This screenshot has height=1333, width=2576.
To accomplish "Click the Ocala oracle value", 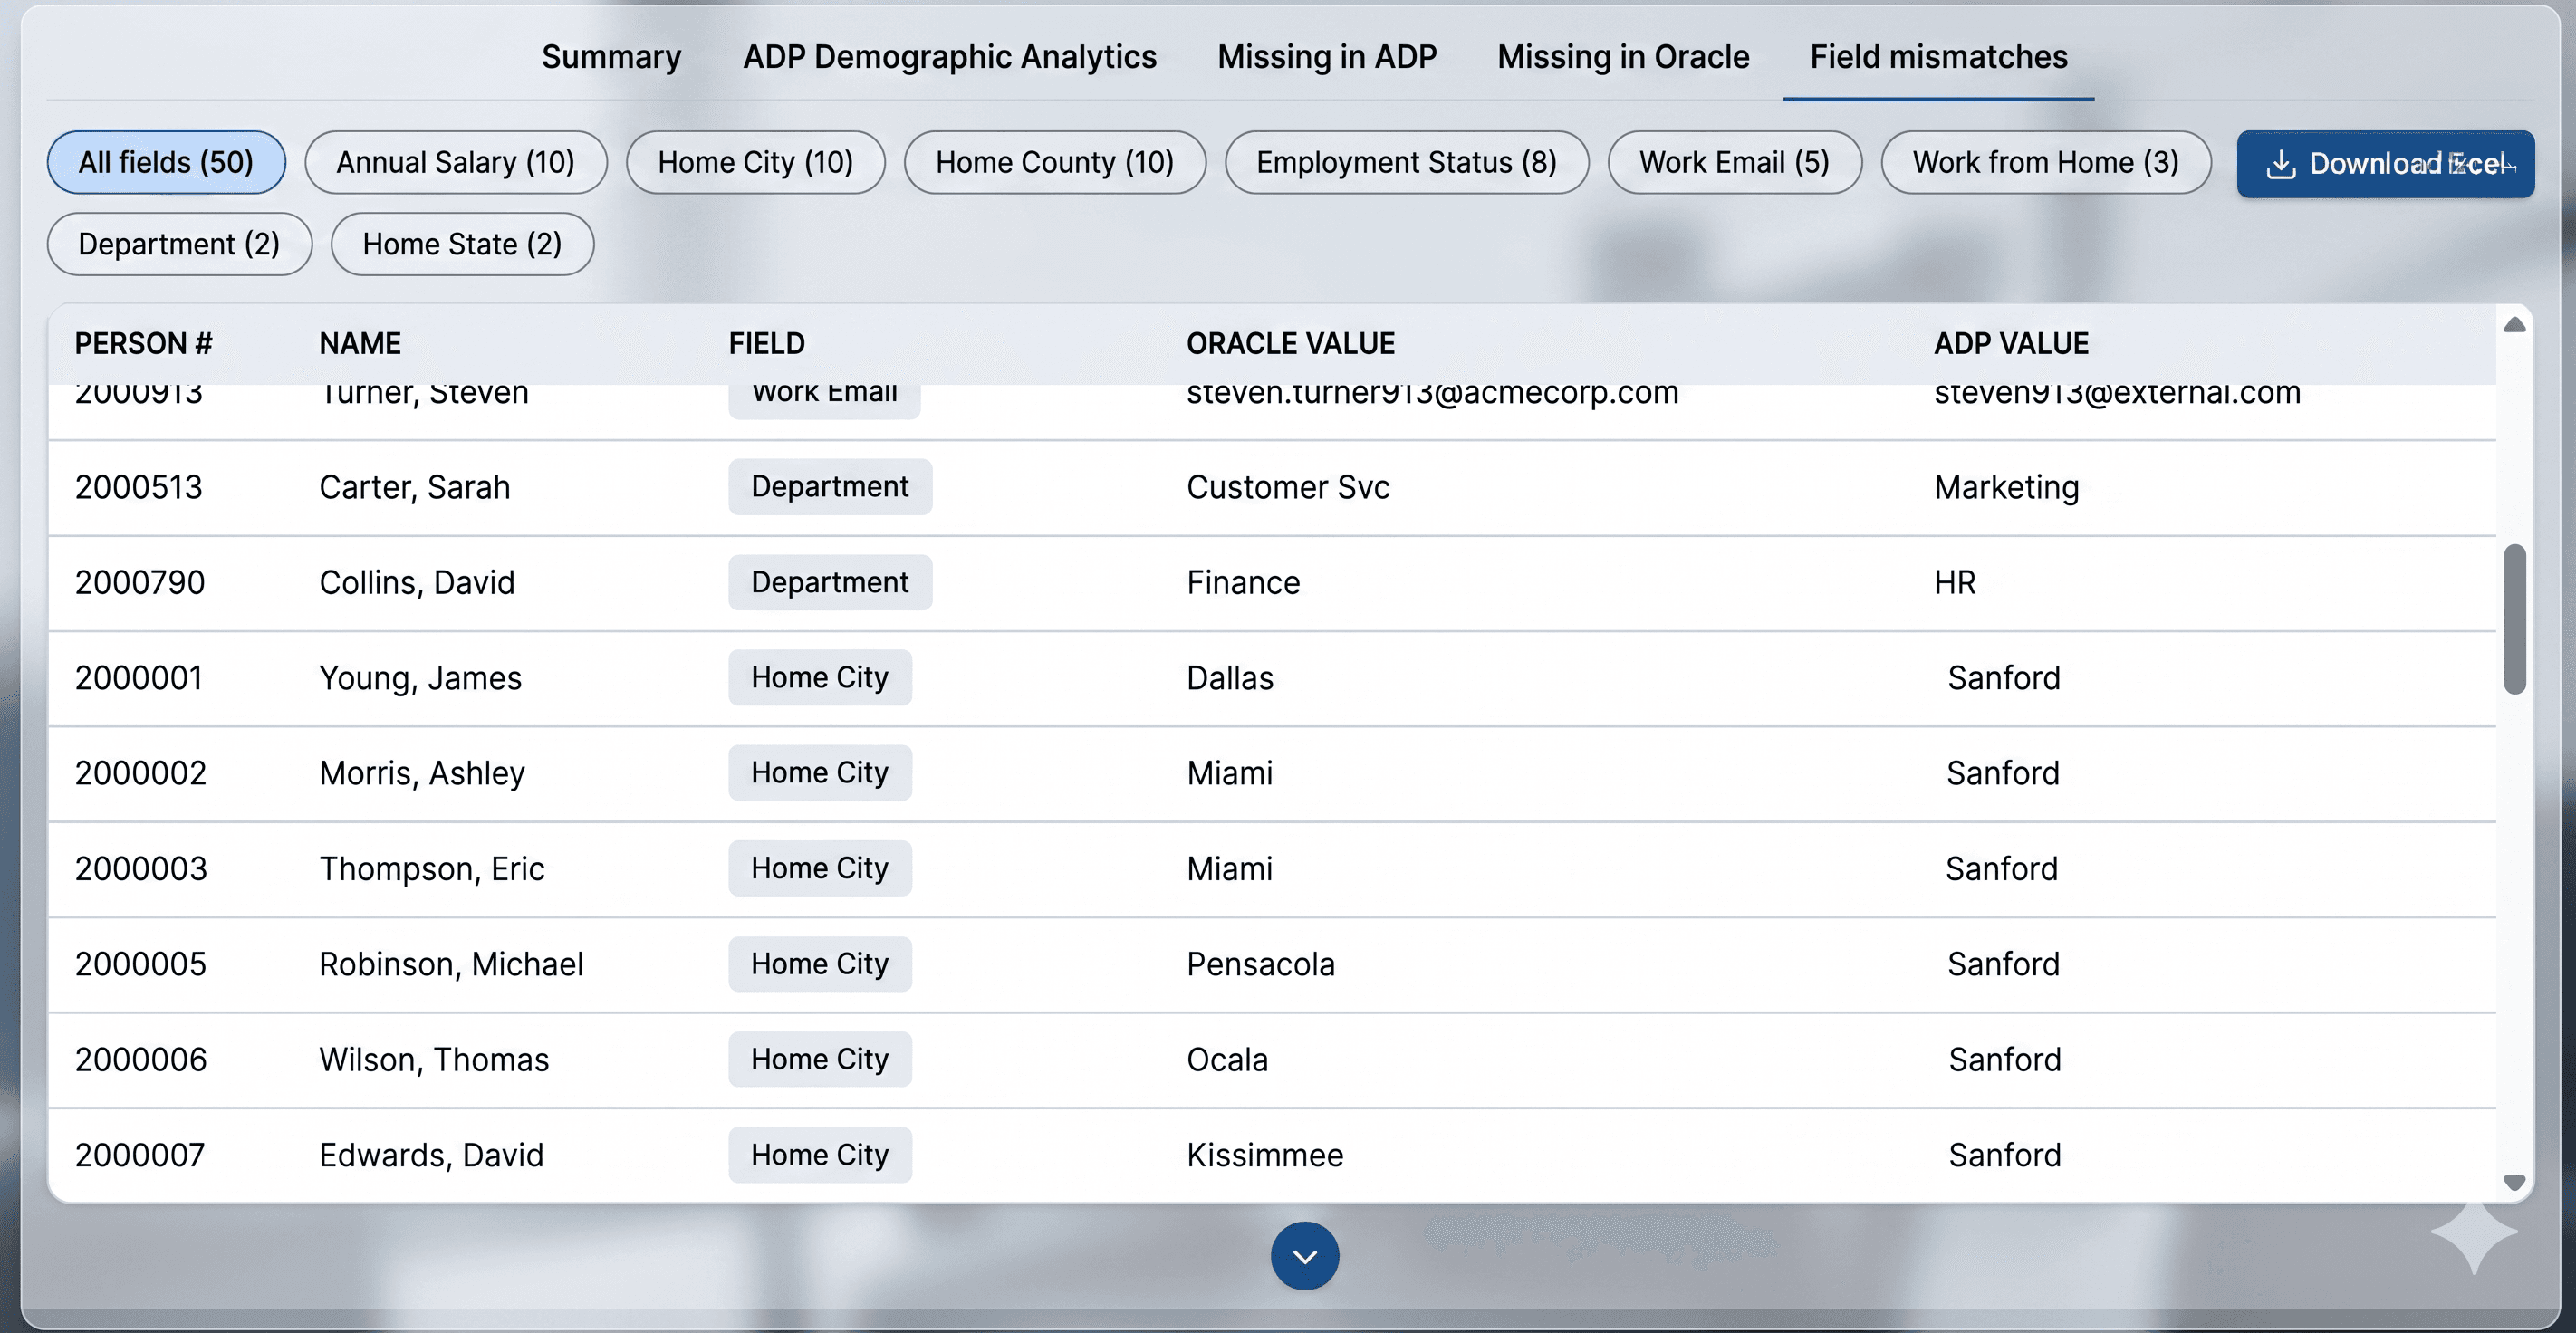I will (x=1227, y=1060).
